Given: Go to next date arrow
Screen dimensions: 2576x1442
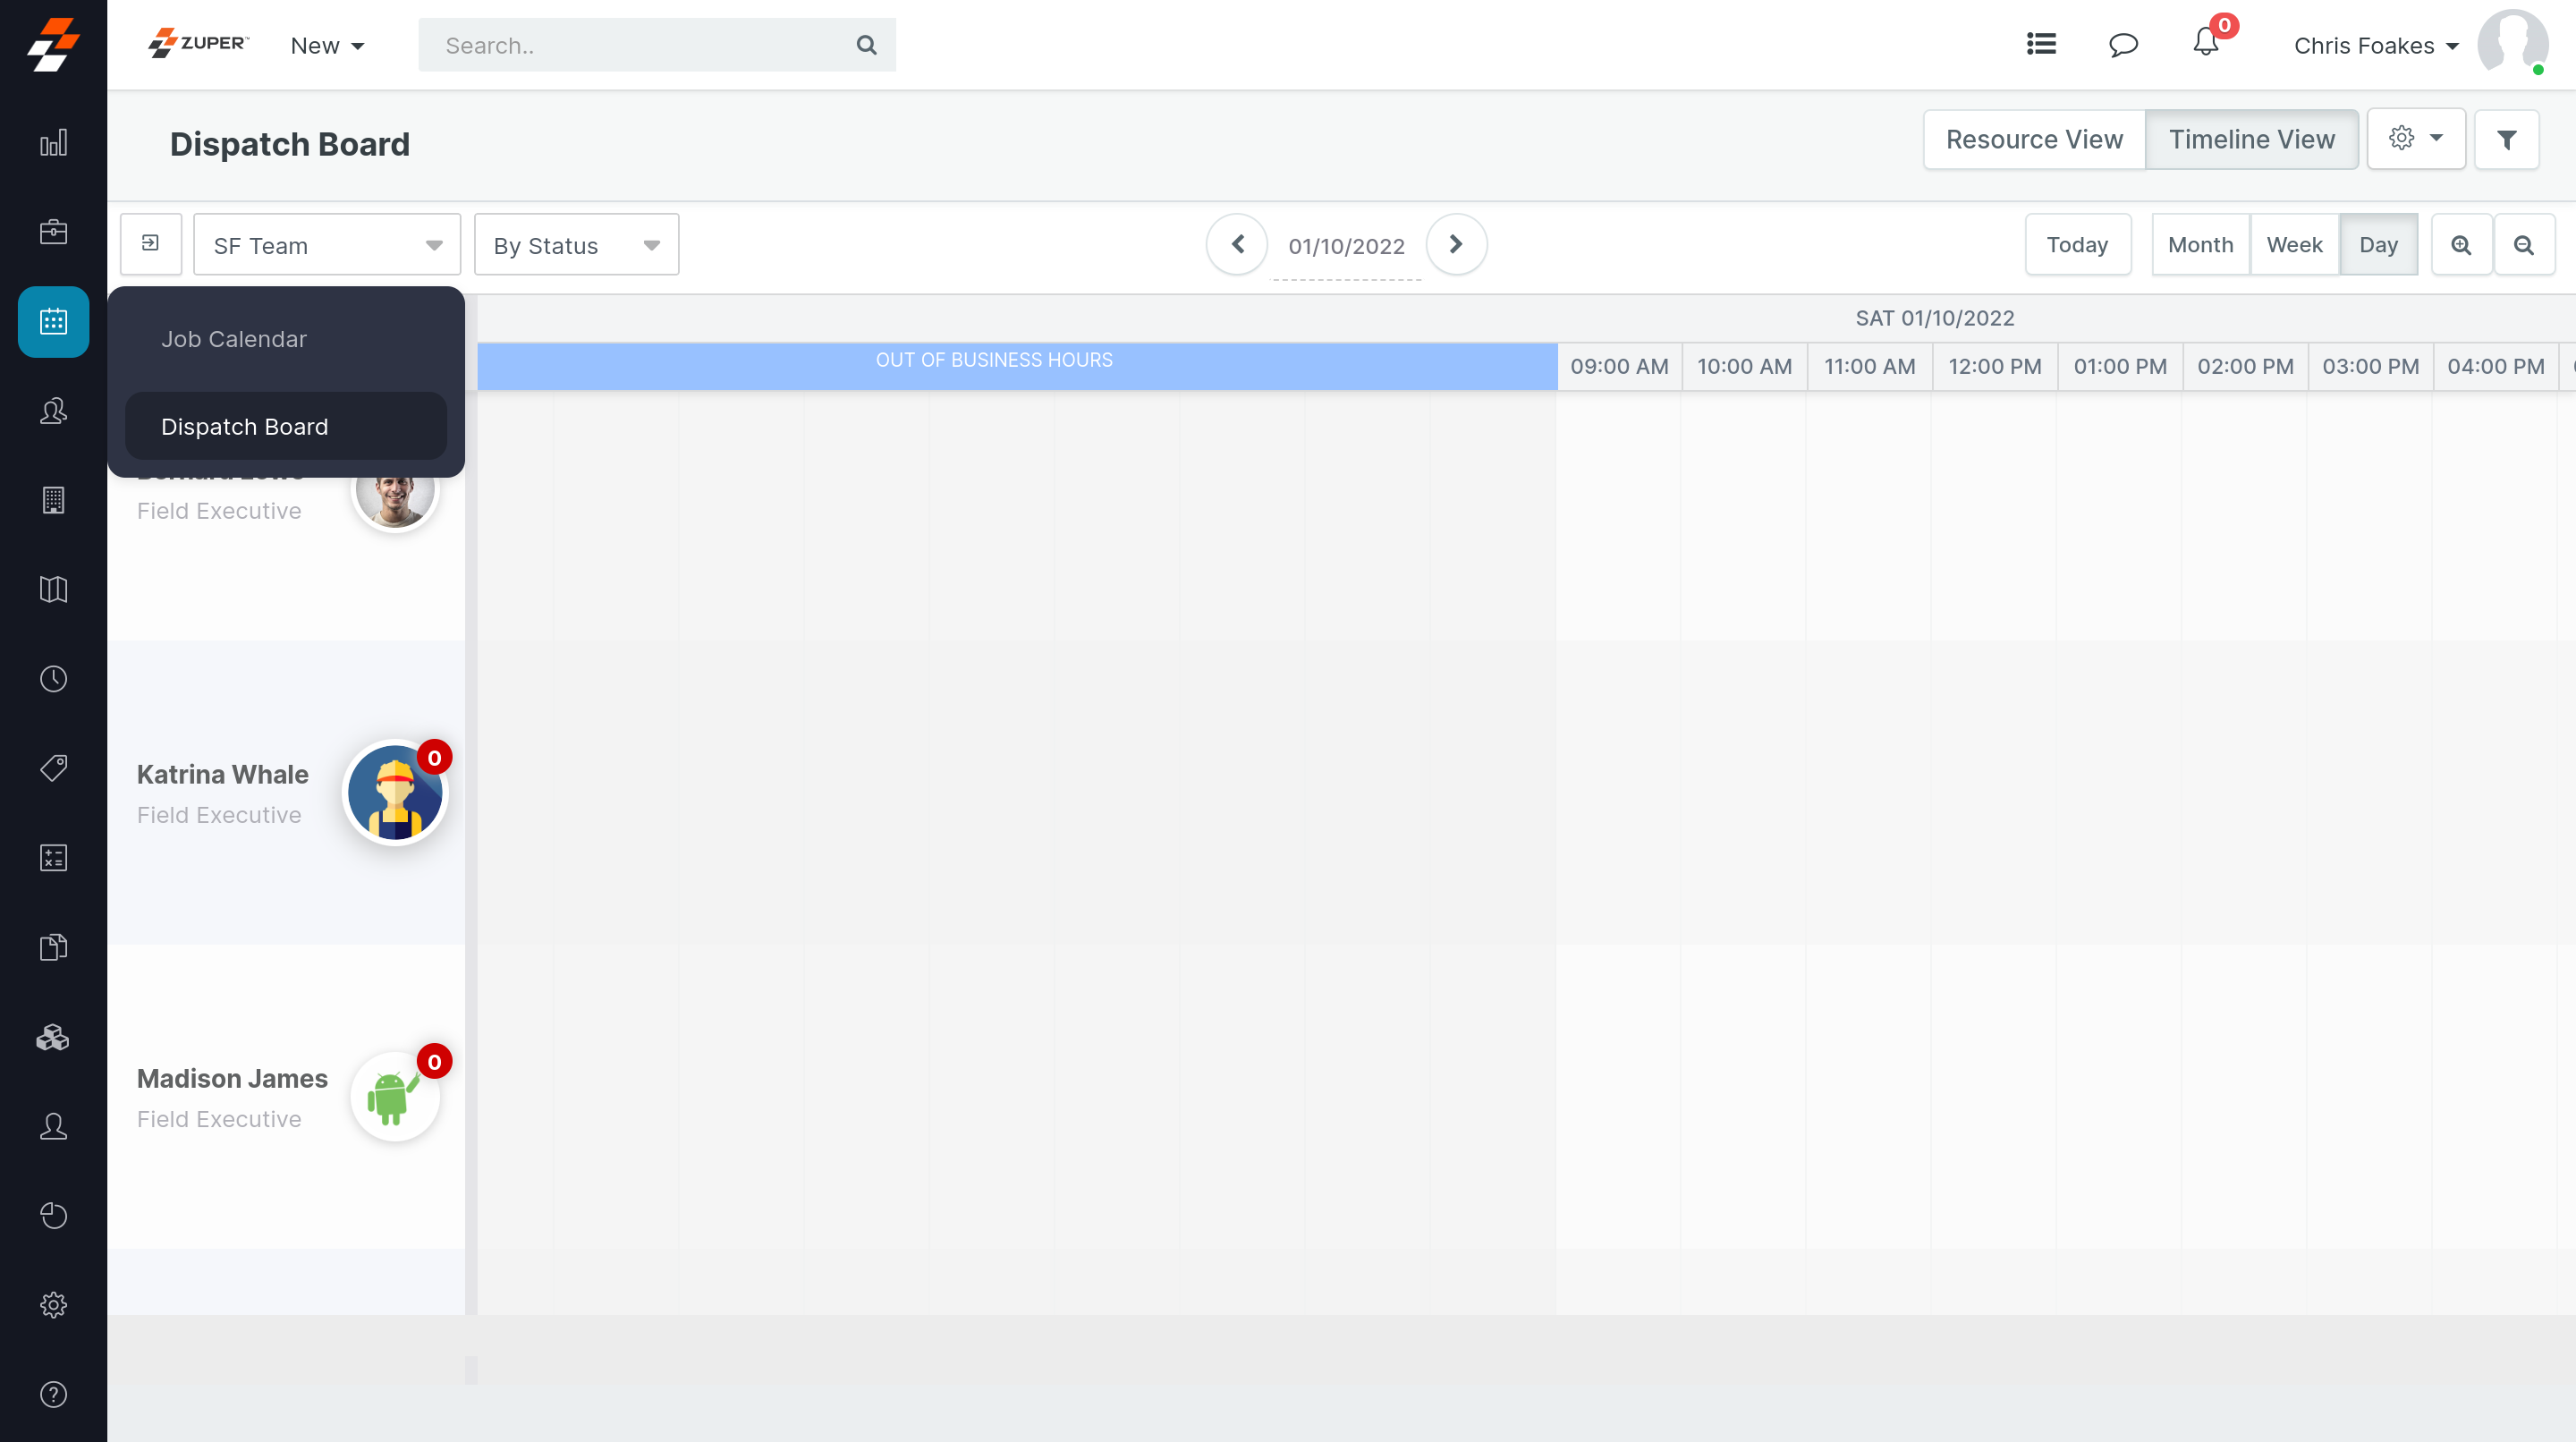Looking at the screenshot, I should [1456, 244].
